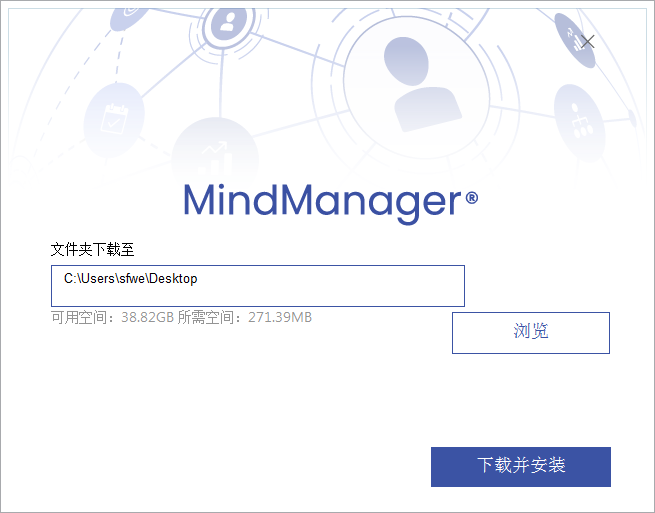
Task: Close the MindManager installer window
Action: coord(587,42)
